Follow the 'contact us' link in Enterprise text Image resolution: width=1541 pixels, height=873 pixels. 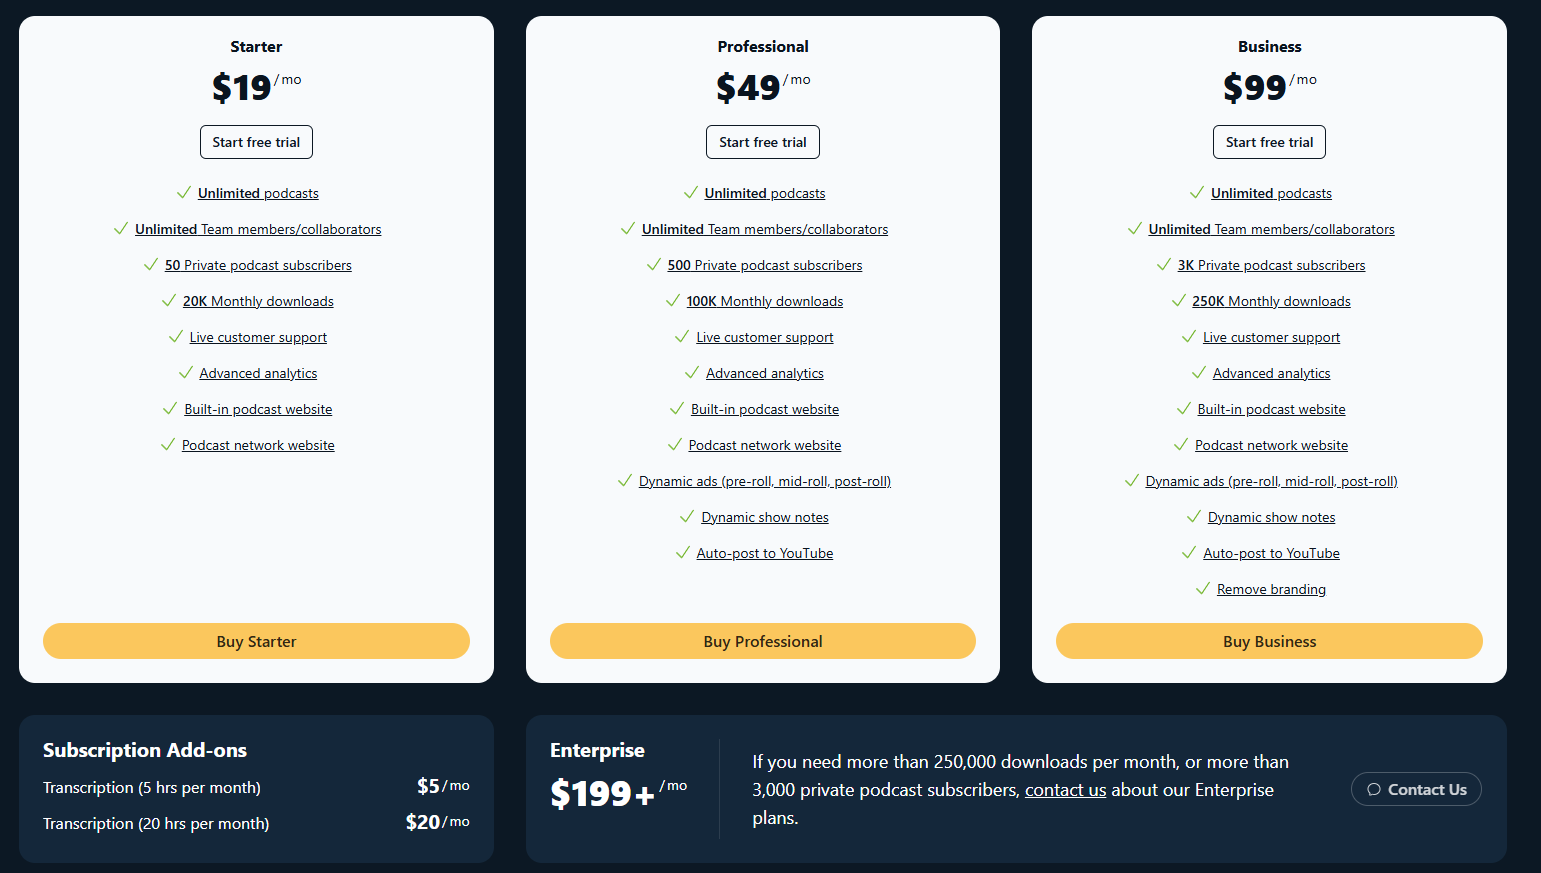(1065, 790)
